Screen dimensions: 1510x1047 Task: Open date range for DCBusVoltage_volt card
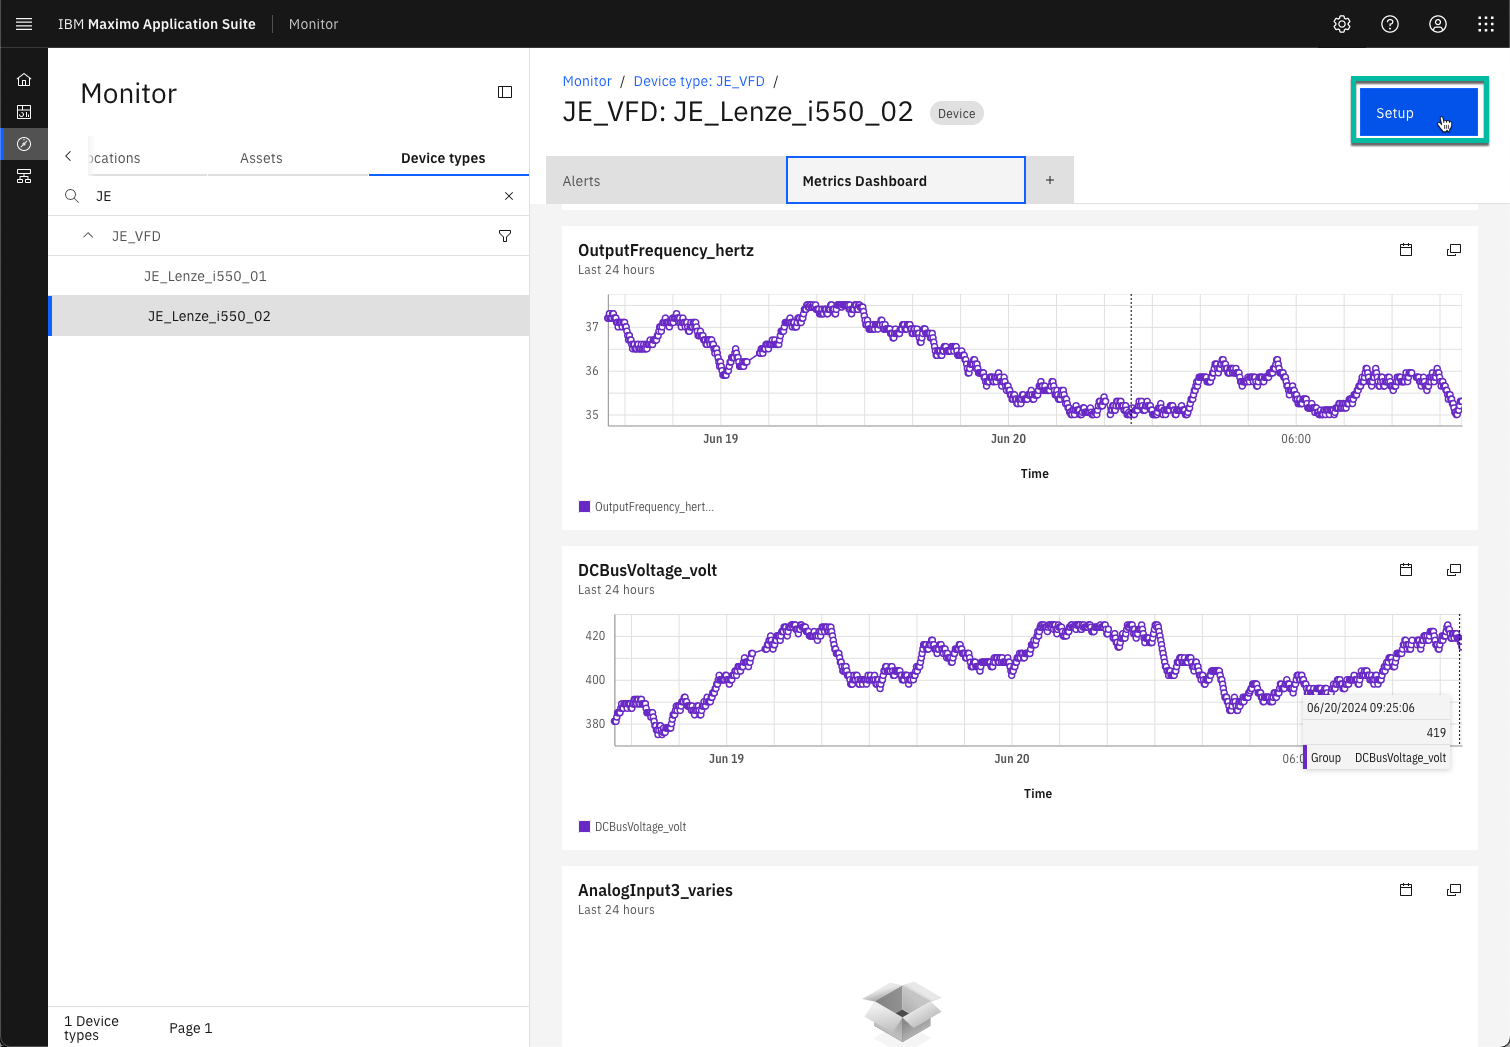(1406, 570)
